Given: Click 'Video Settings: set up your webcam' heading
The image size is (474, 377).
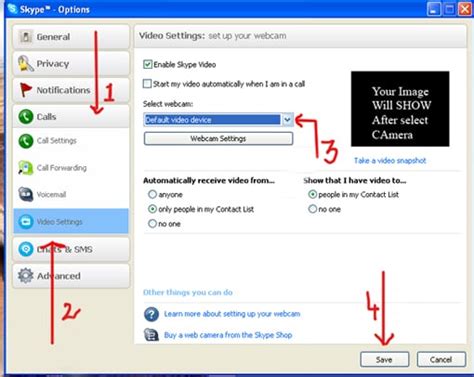Looking at the screenshot, I should click(x=213, y=36).
